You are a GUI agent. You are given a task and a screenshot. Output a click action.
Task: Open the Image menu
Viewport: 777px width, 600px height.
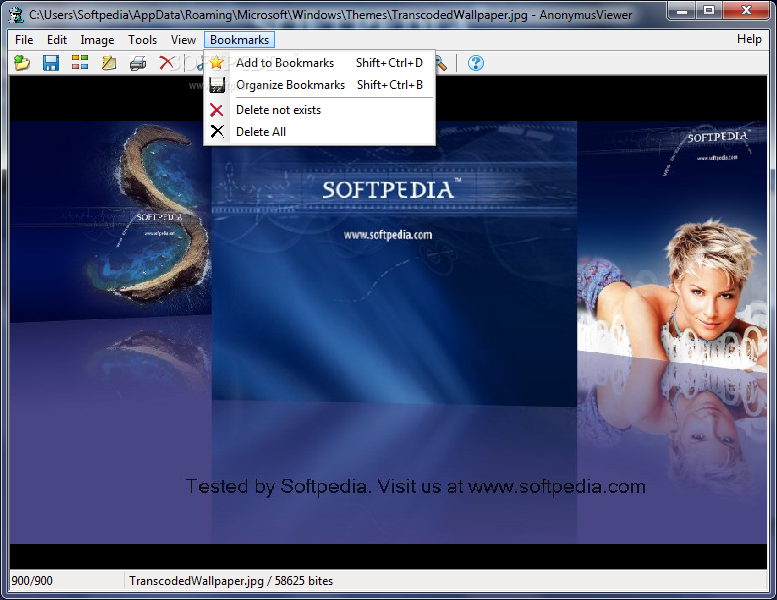pos(97,40)
